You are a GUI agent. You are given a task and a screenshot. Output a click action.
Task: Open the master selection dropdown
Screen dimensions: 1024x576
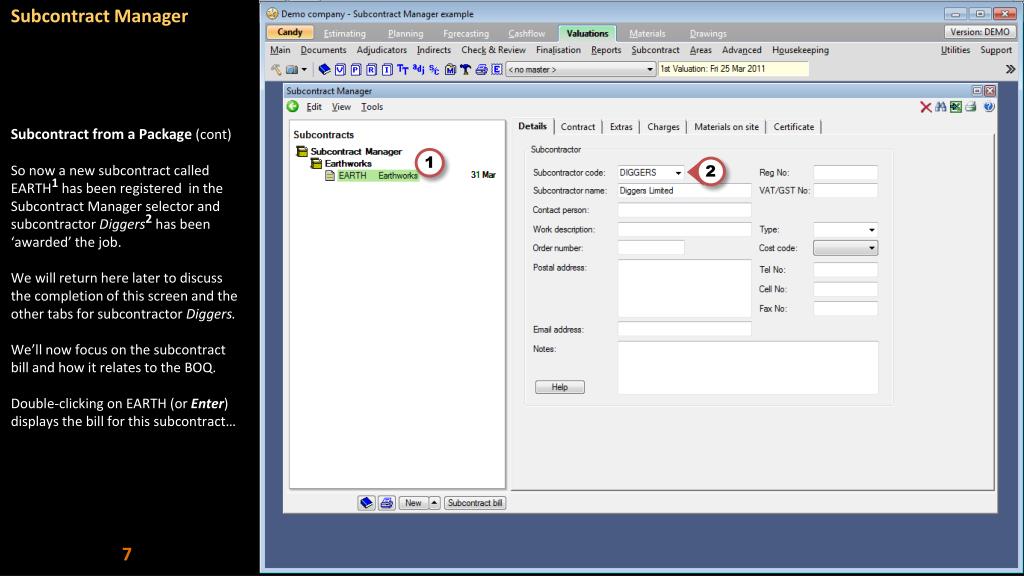[651, 68]
